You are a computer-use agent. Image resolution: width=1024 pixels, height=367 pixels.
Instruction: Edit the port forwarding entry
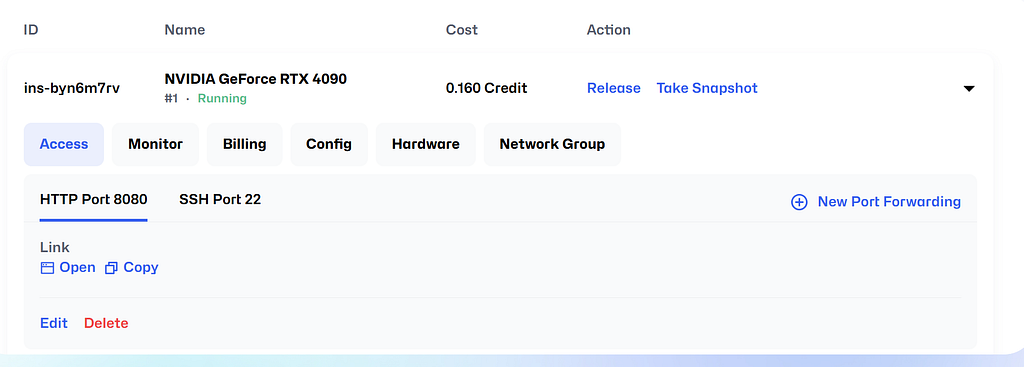[x=54, y=323]
